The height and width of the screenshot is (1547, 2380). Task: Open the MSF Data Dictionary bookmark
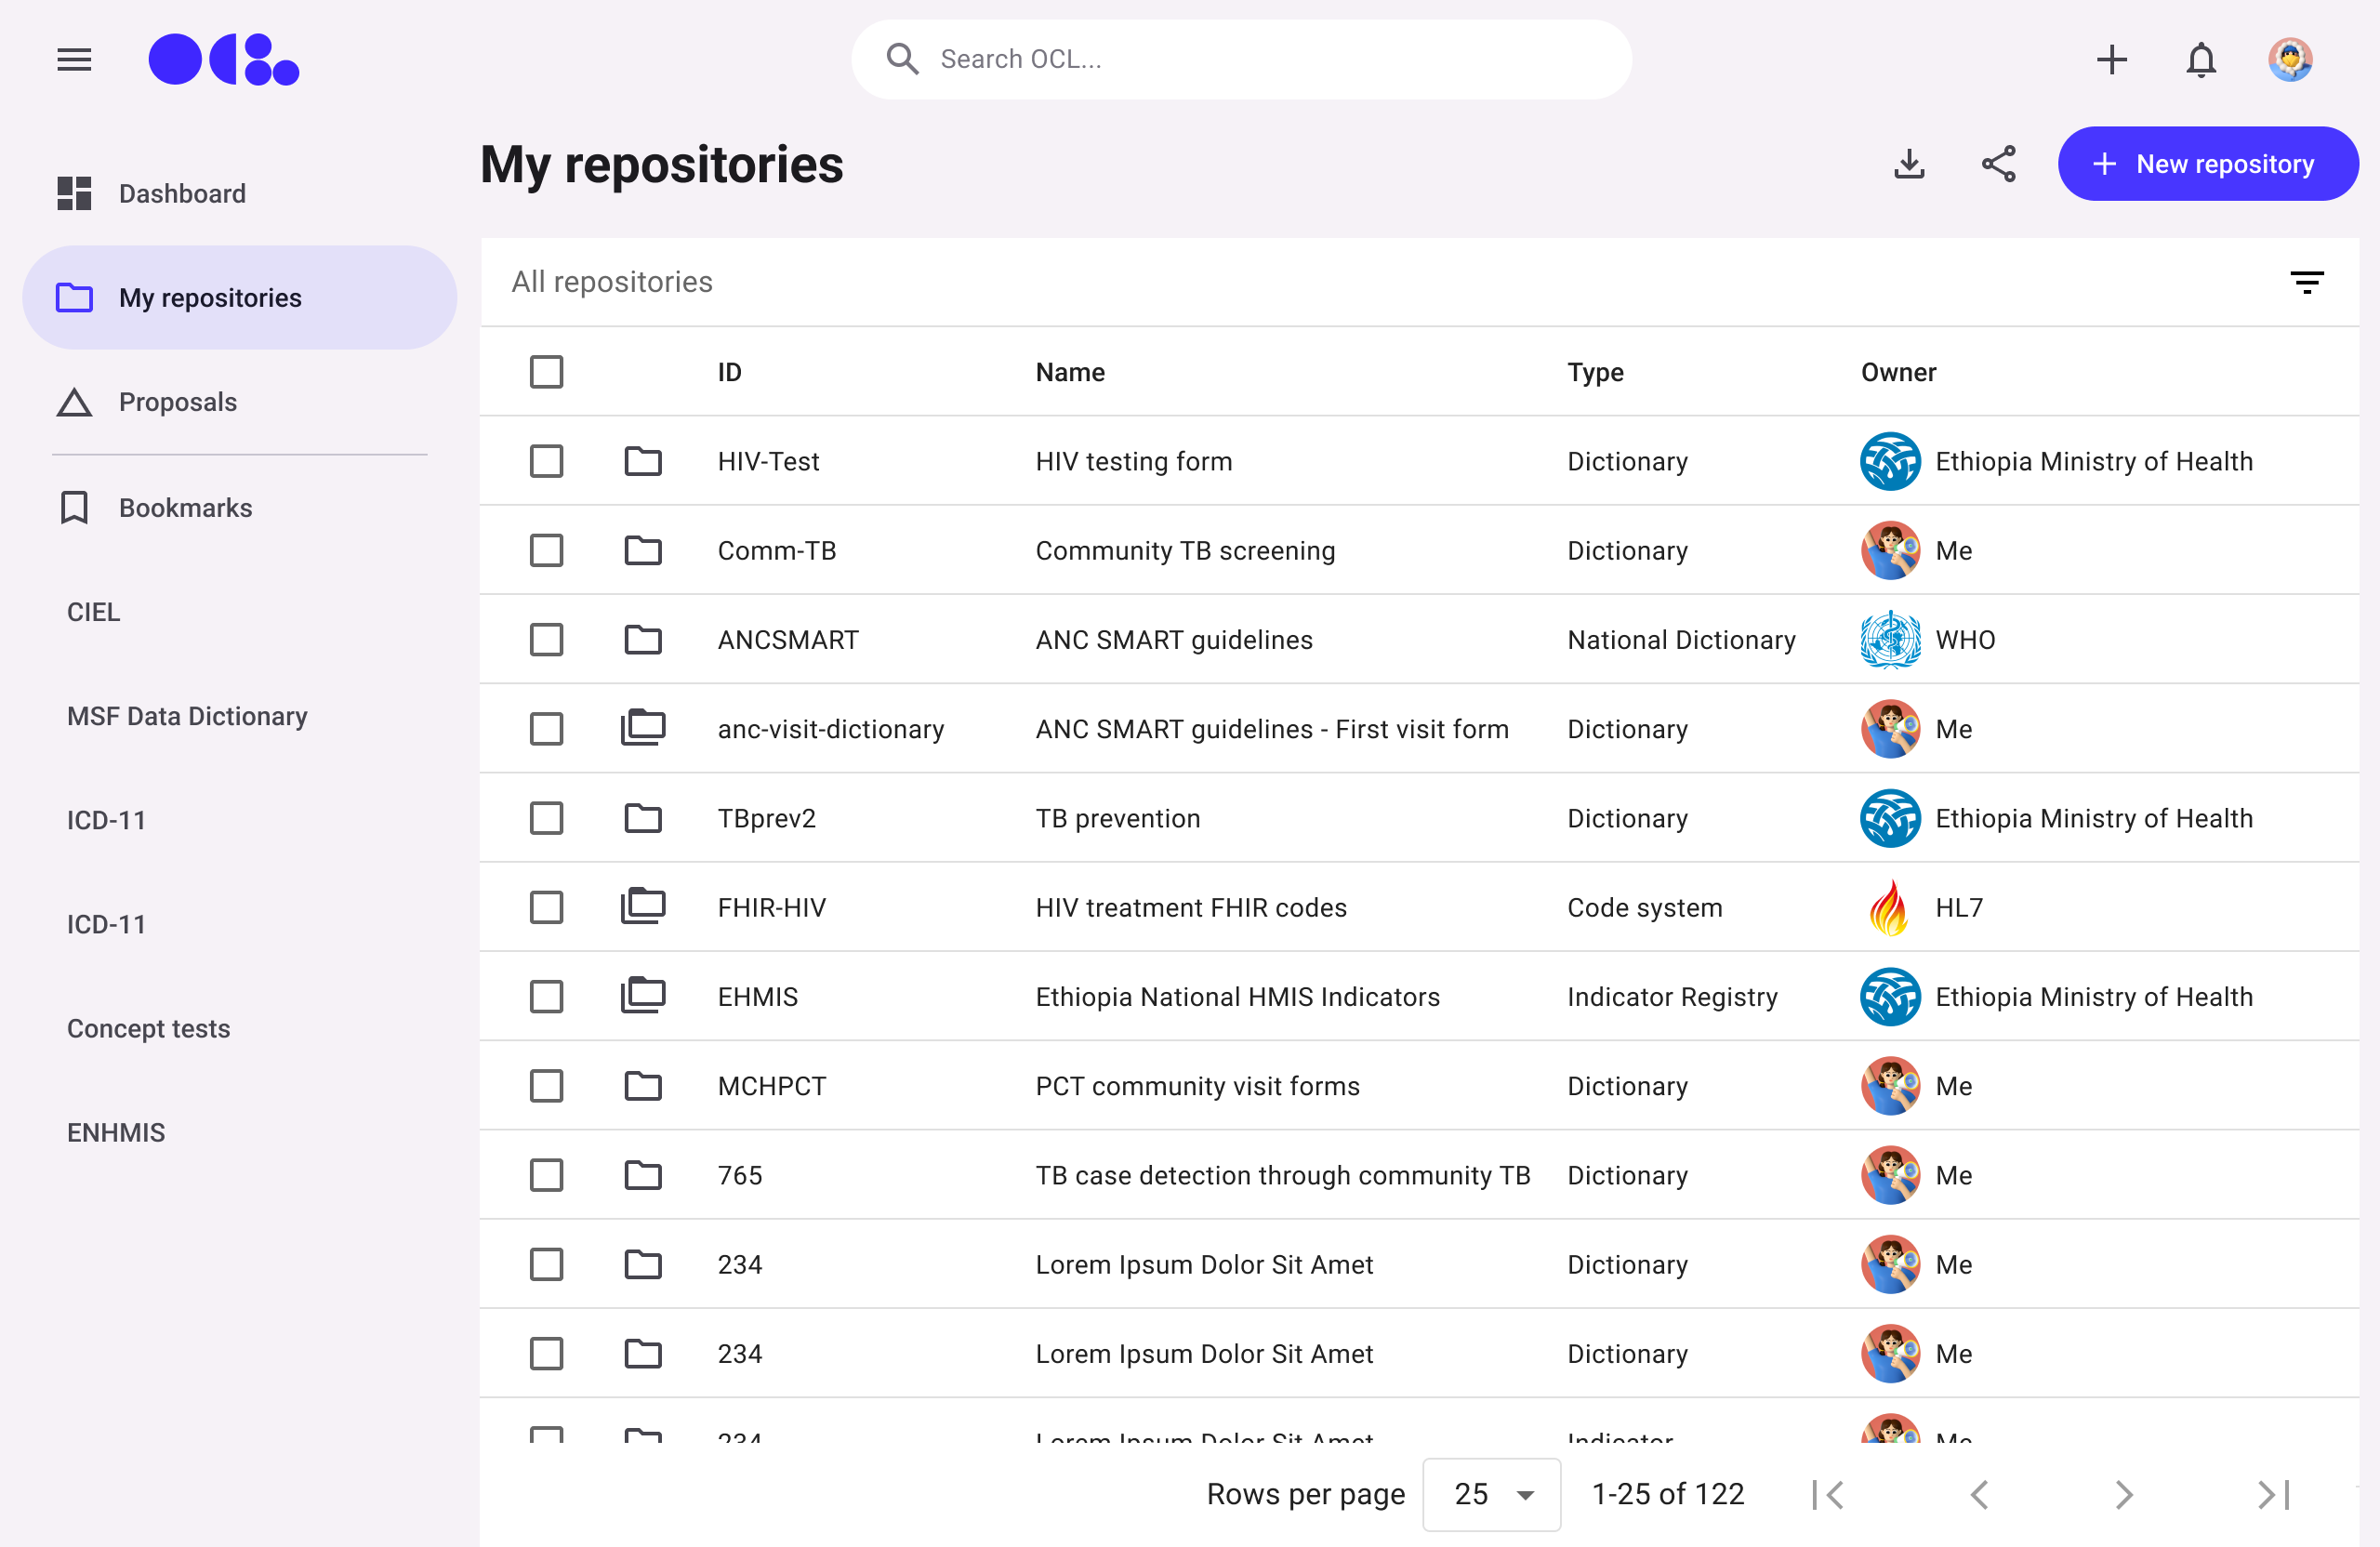coord(187,716)
